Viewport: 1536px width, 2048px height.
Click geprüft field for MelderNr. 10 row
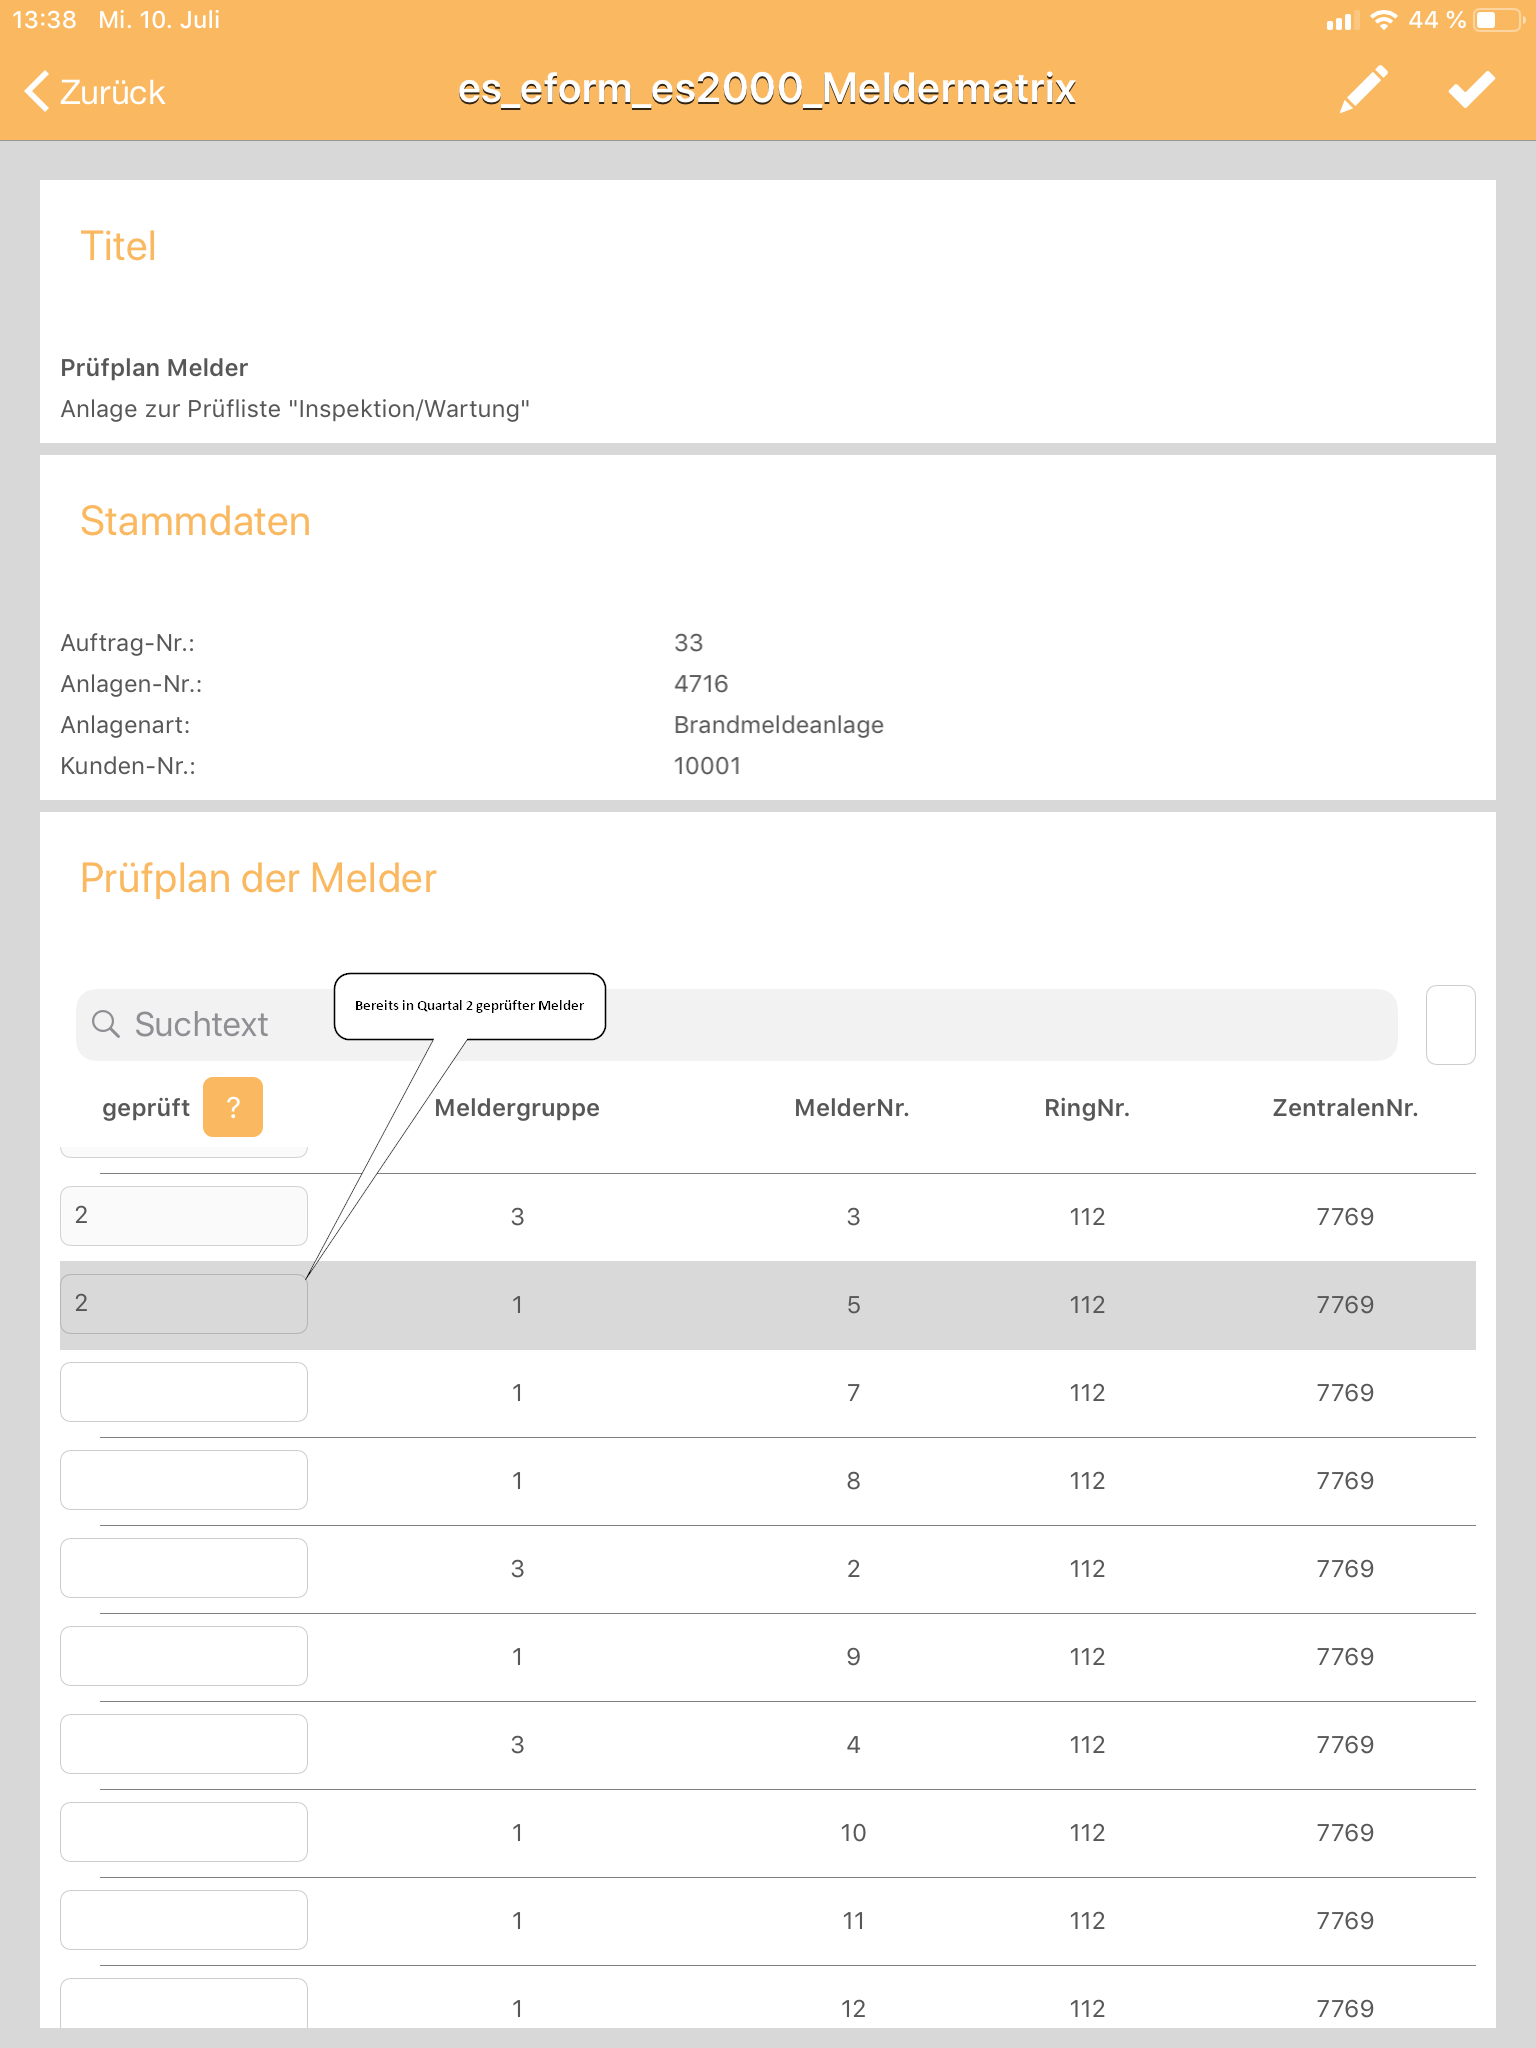pyautogui.click(x=184, y=1832)
